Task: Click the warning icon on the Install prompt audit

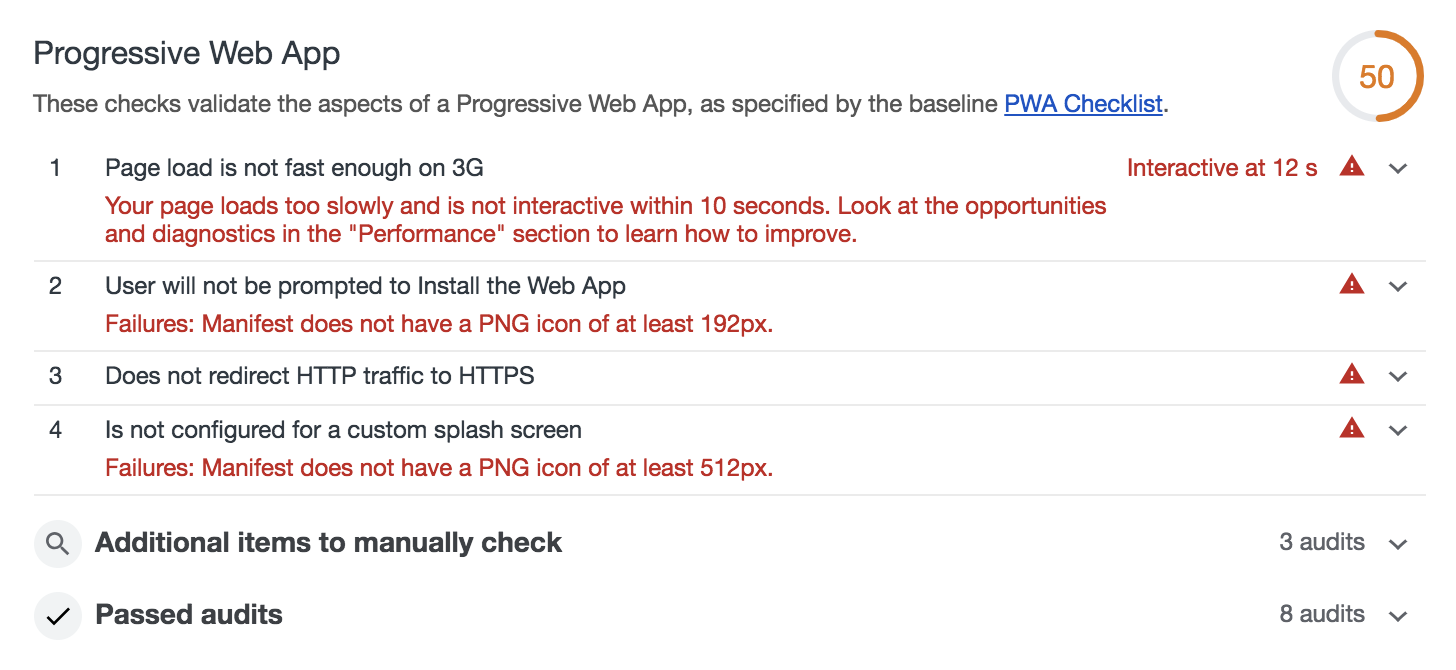Action: [1351, 285]
